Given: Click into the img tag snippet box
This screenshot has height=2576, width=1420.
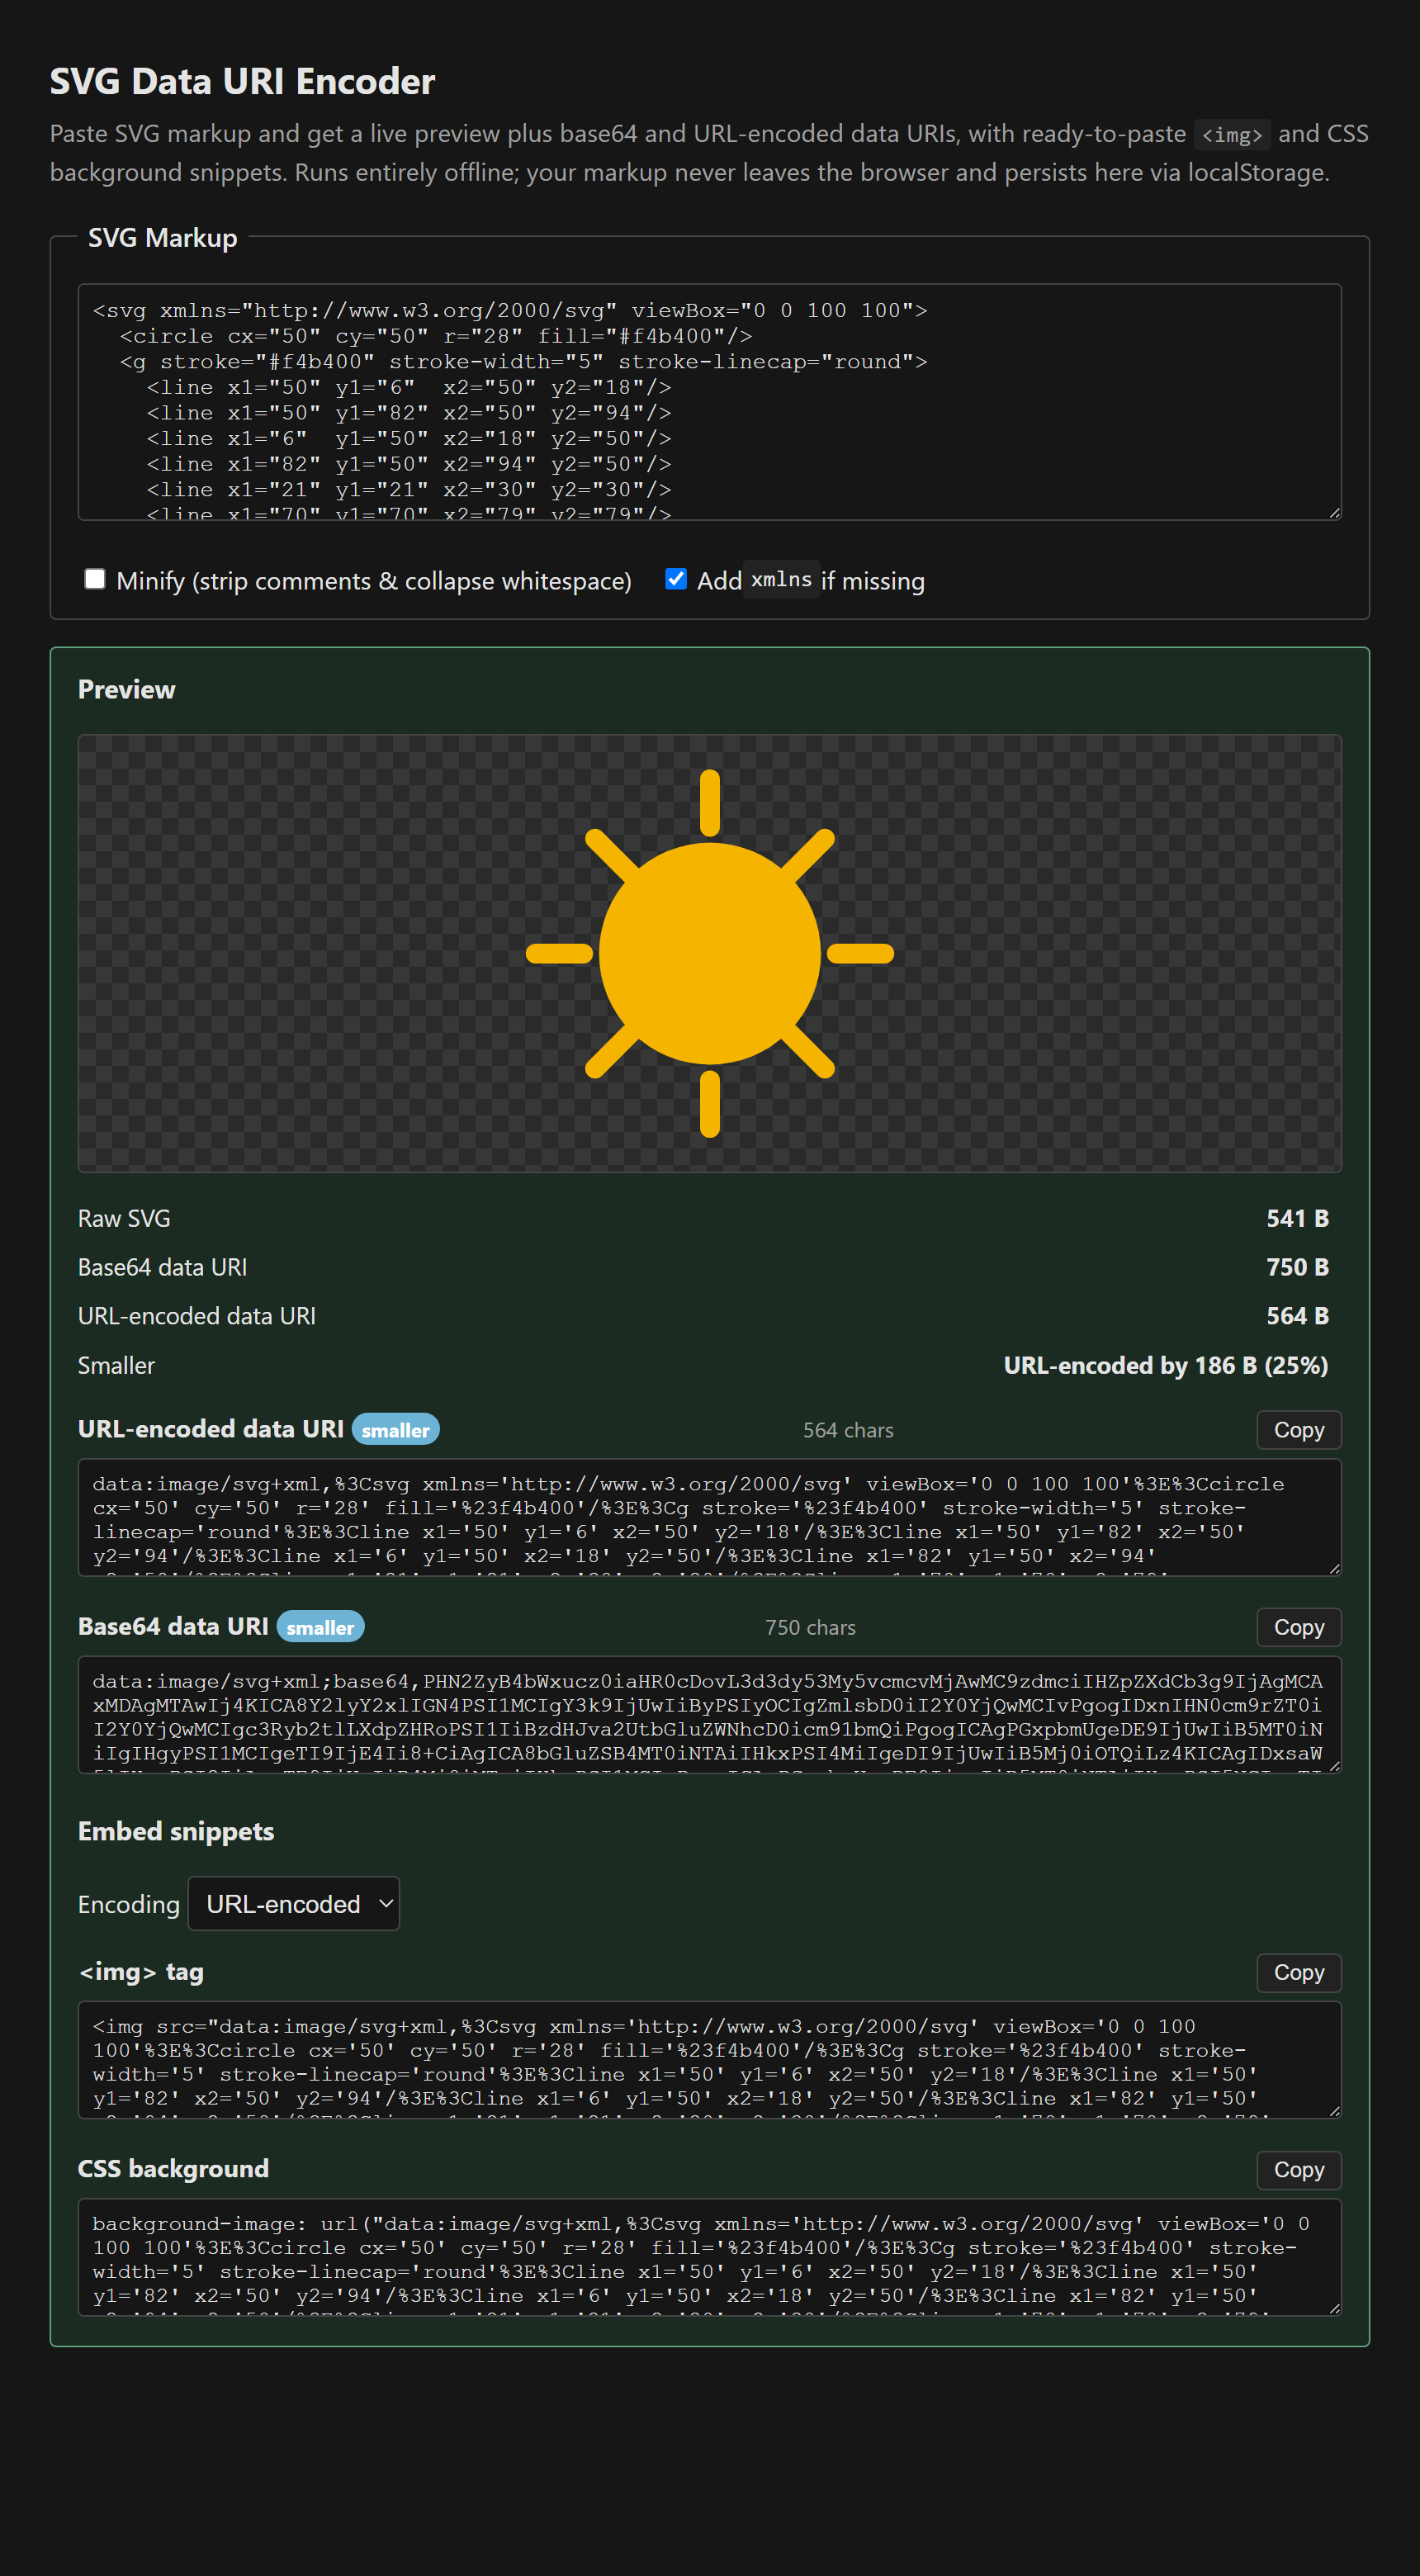Looking at the screenshot, I should point(709,2059).
